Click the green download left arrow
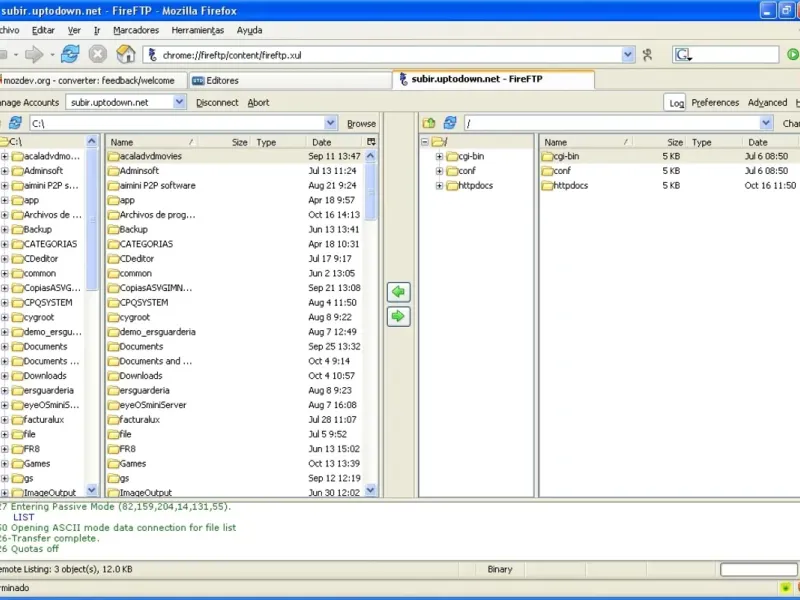The width and height of the screenshot is (800, 600). click(398, 292)
